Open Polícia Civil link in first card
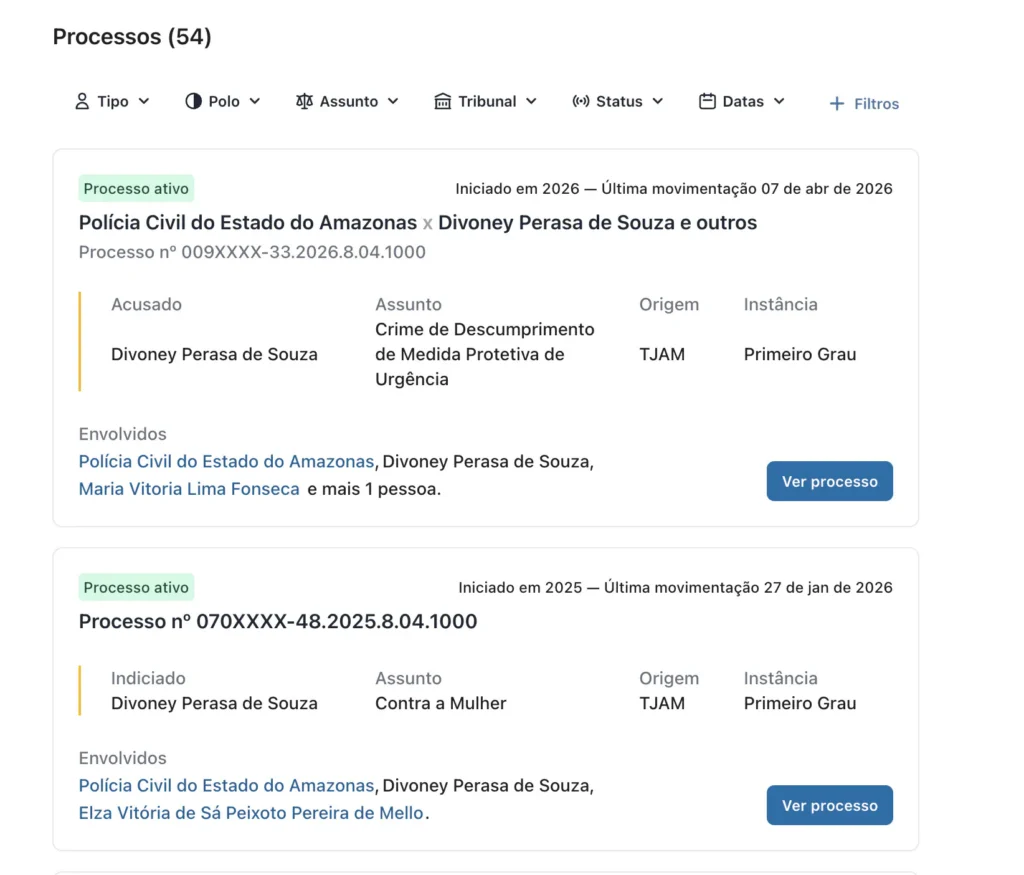Image resolution: width=1024 pixels, height=875 pixels. click(x=226, y=462)
